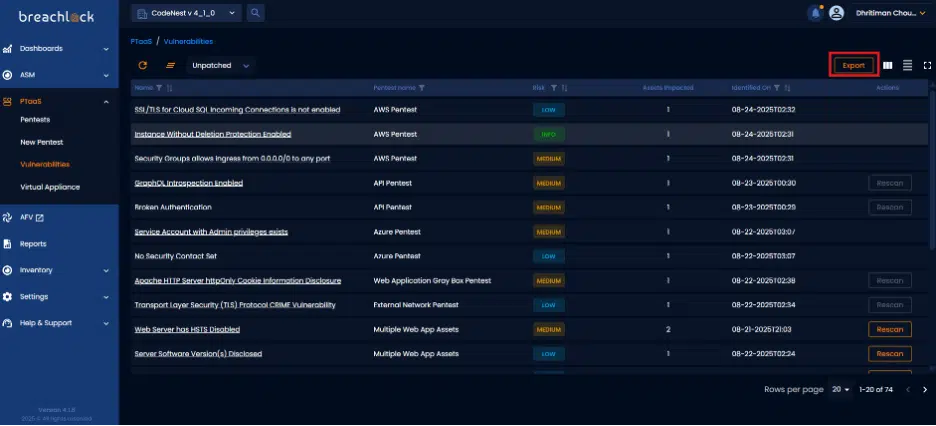Click LOW badge on SSL/TLS row
This screenshot has height=426, width=936.
(549, 110)
